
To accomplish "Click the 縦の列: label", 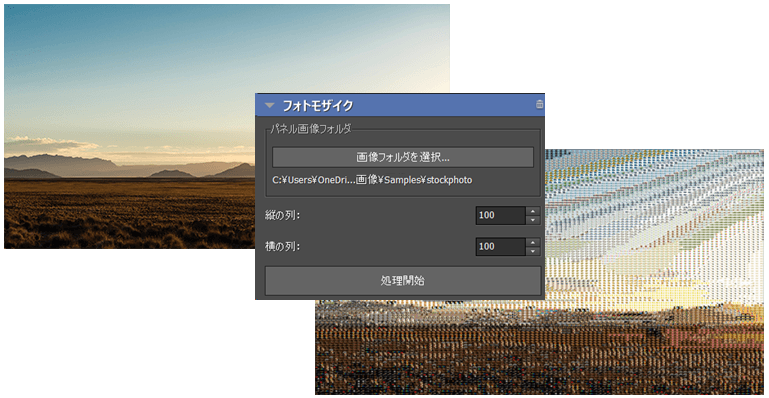I will [x=282, y=216].
